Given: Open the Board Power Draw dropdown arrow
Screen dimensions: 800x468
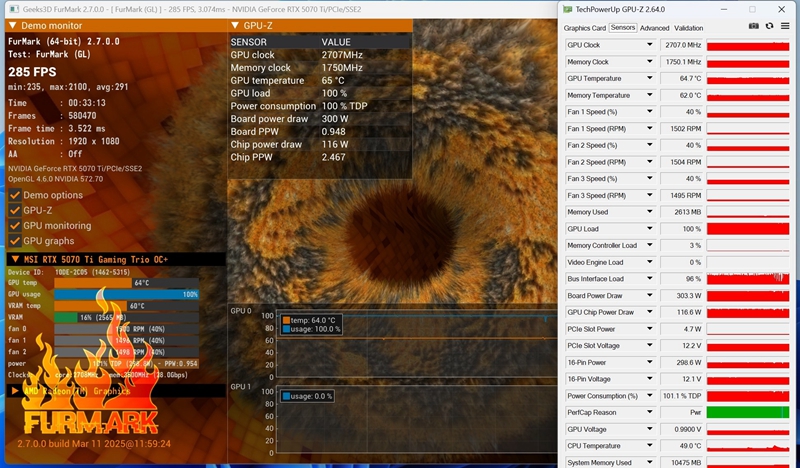Looking at the screenshot, I should click(x=649, y=296).
